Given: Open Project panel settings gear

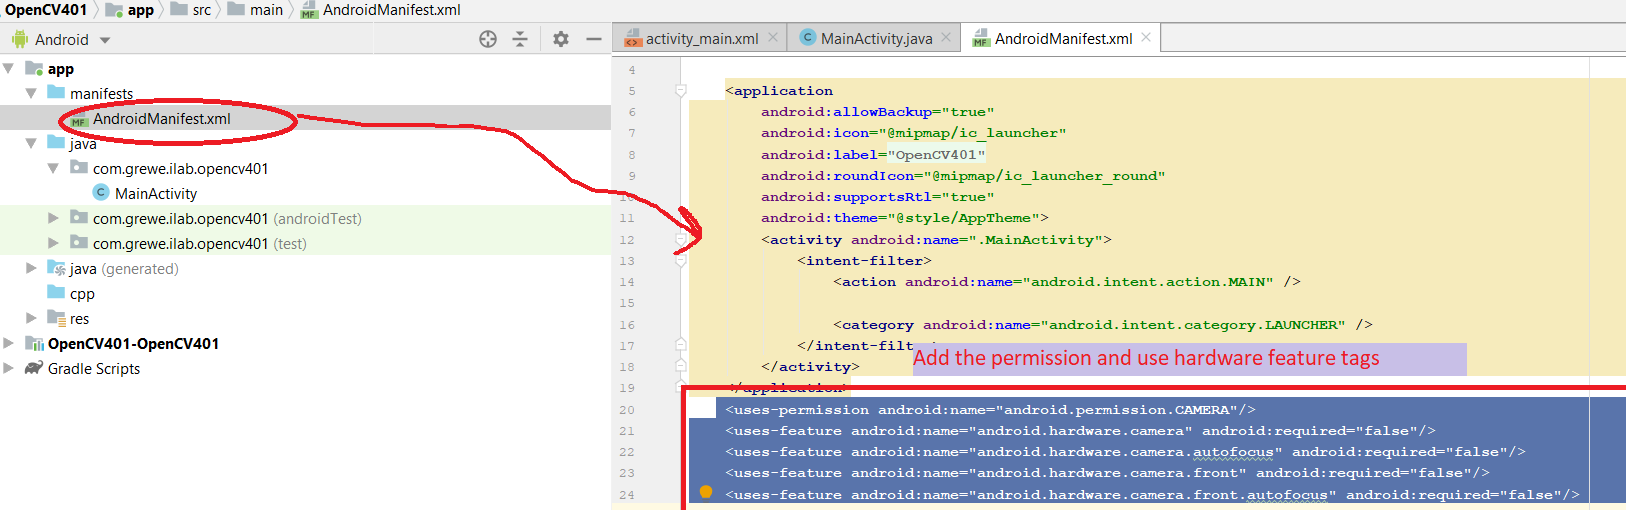Looking at the screenshot, I should click(x=561, y=39).
